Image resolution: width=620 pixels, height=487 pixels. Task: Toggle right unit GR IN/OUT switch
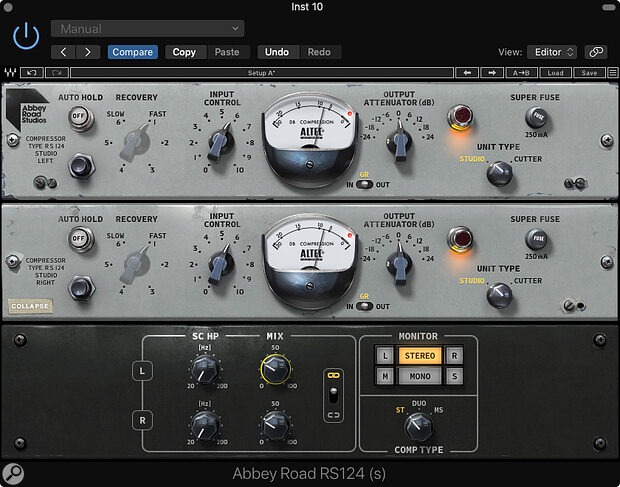point(364,306)
